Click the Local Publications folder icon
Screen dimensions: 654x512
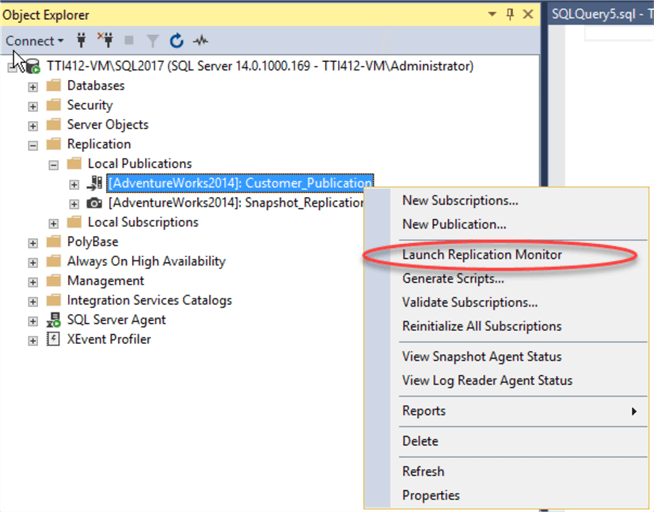tap(74, 163)
